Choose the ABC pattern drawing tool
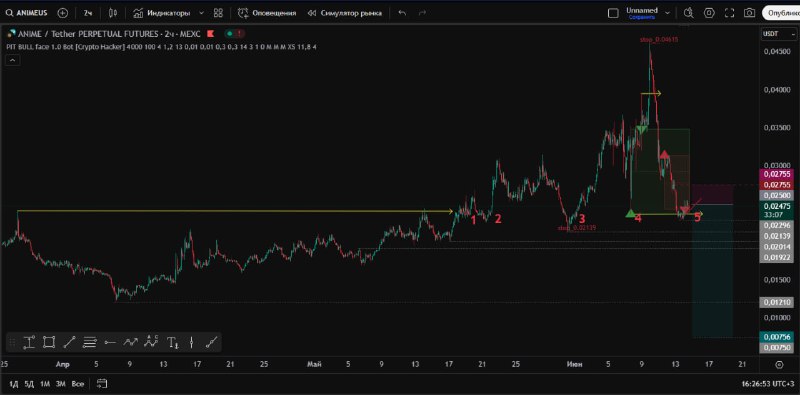Image resolution: width=800 pixels, height=395 pixels. tap(151, 342)
